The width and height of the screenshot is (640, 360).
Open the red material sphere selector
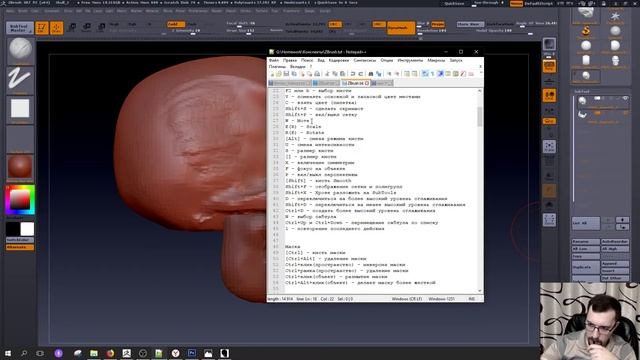click(x=20, y=167)
